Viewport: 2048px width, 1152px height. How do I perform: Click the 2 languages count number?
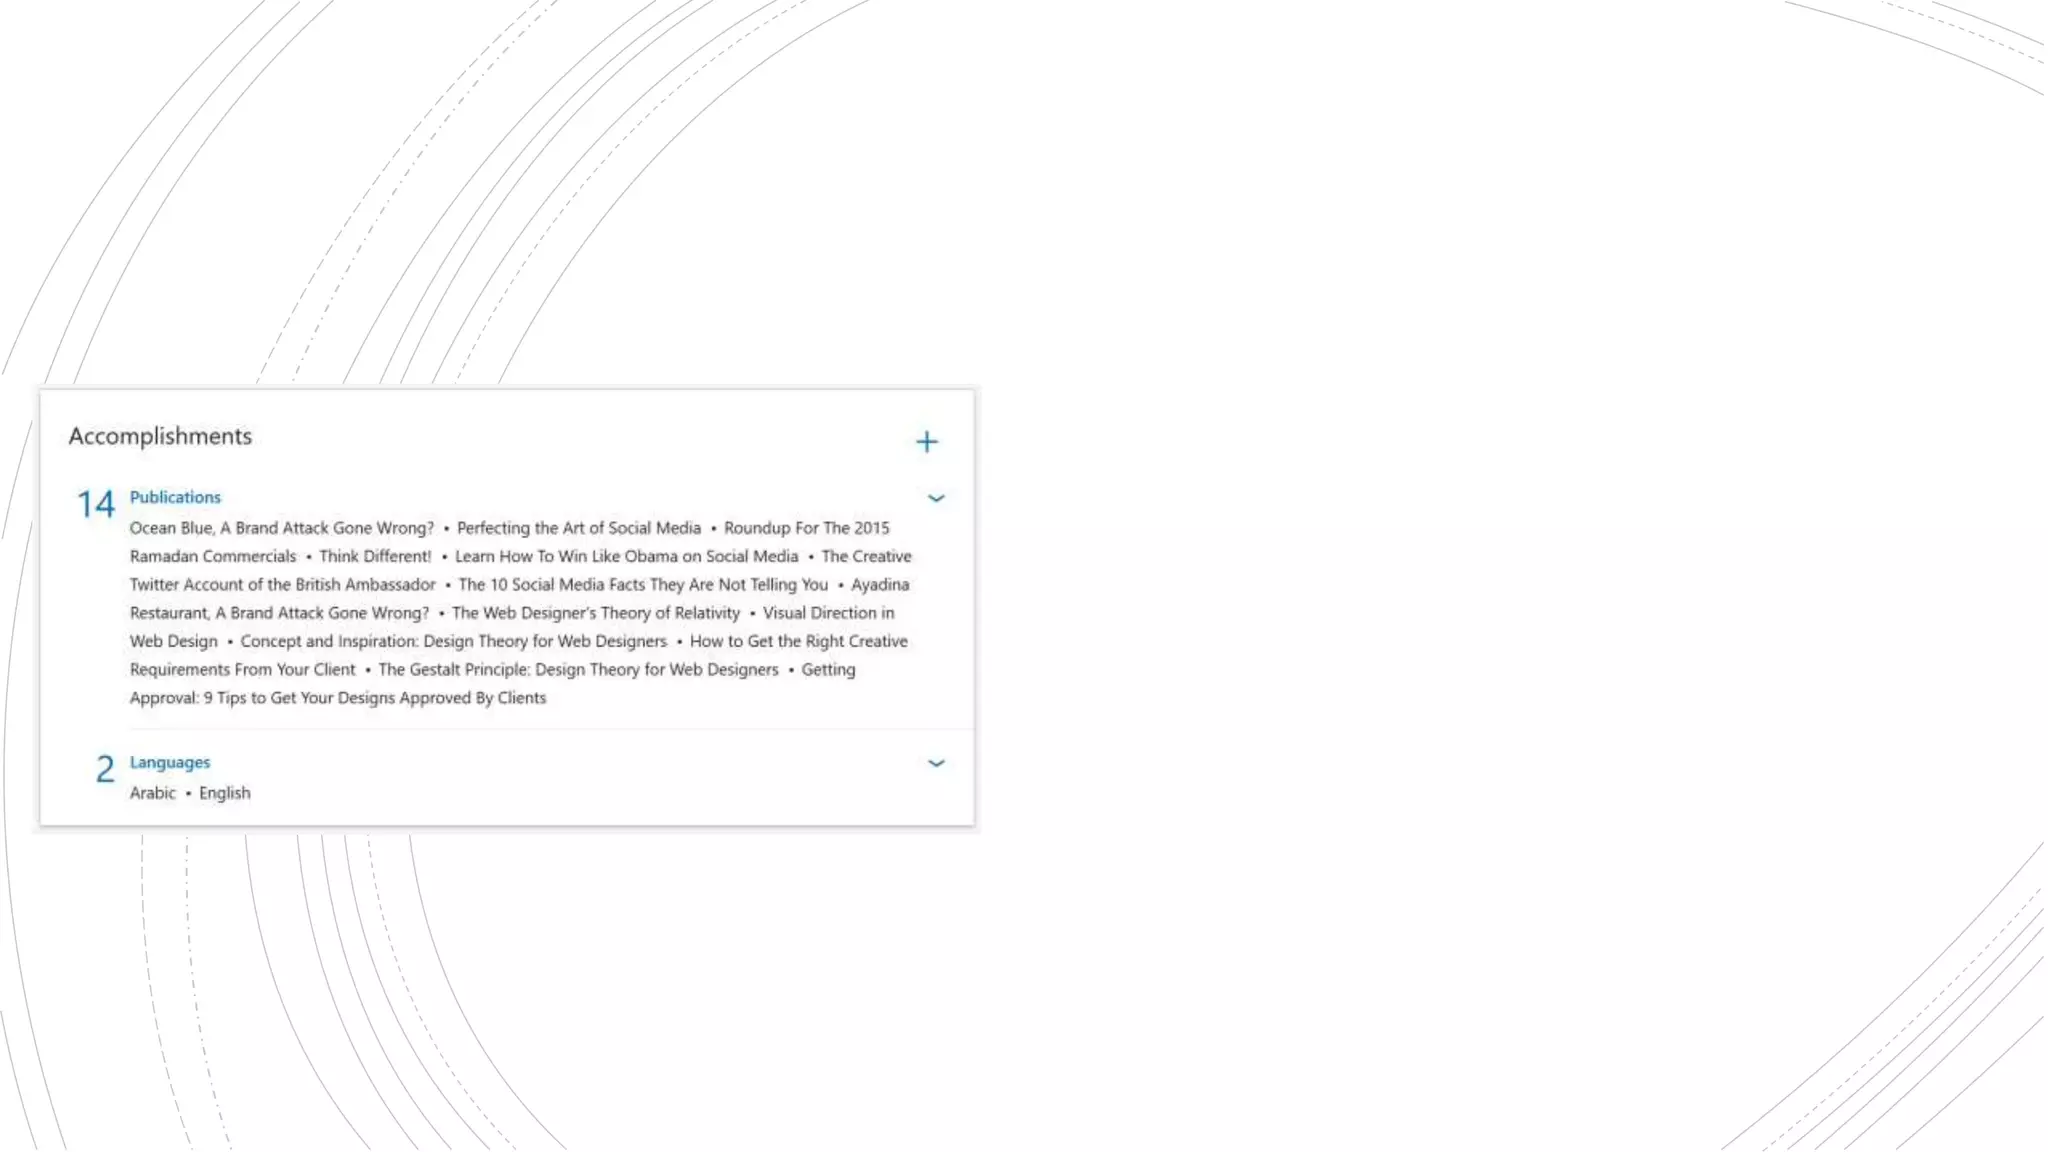105,769
